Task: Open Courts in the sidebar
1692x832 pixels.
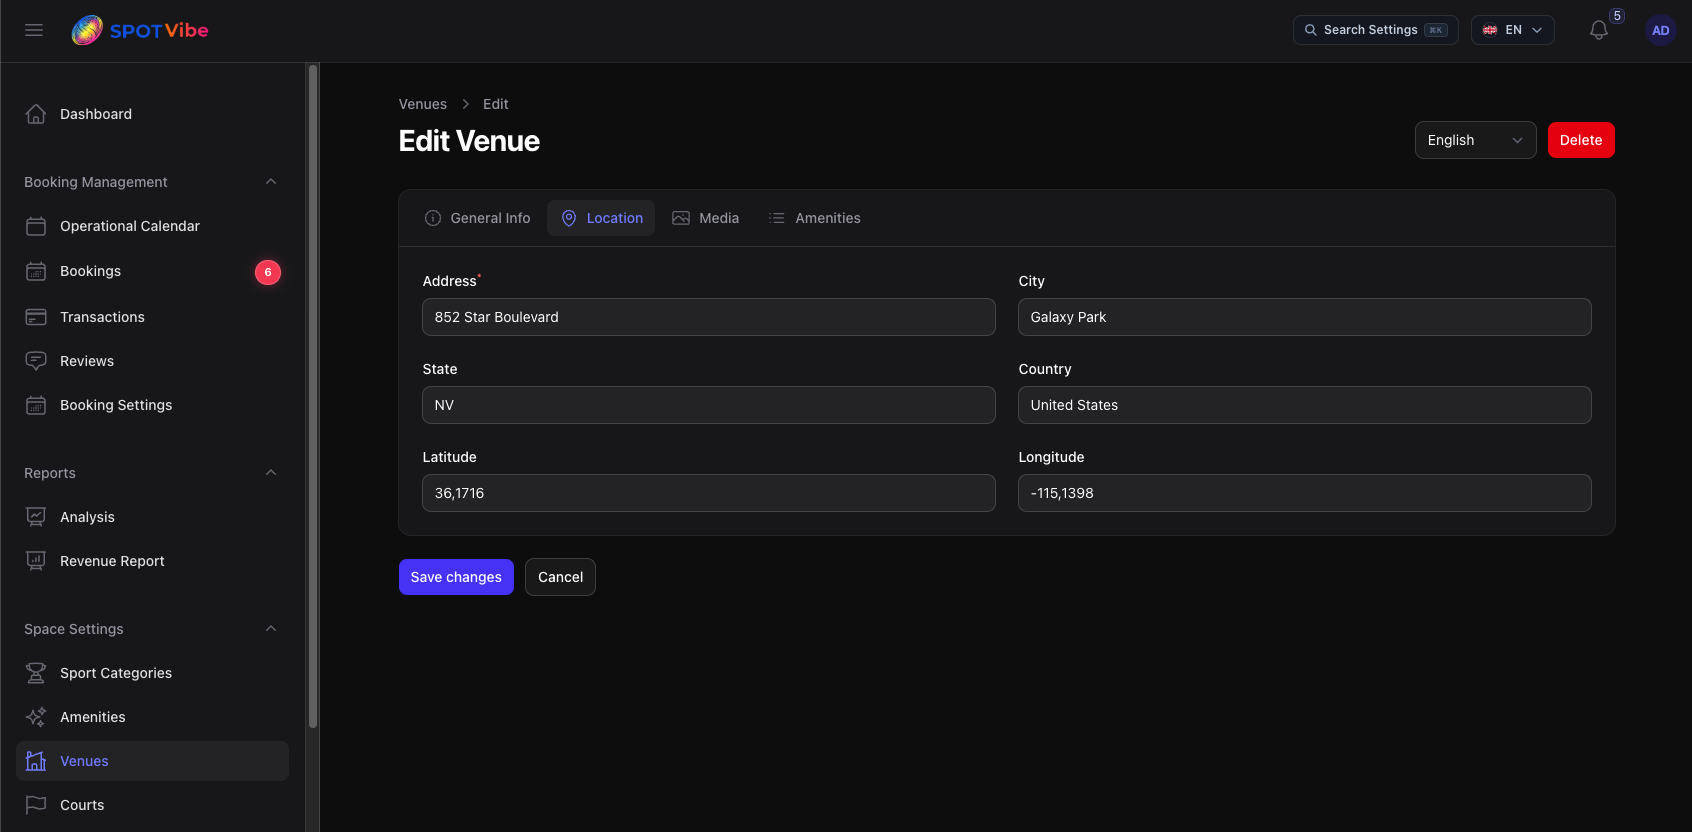Action: 152,805
